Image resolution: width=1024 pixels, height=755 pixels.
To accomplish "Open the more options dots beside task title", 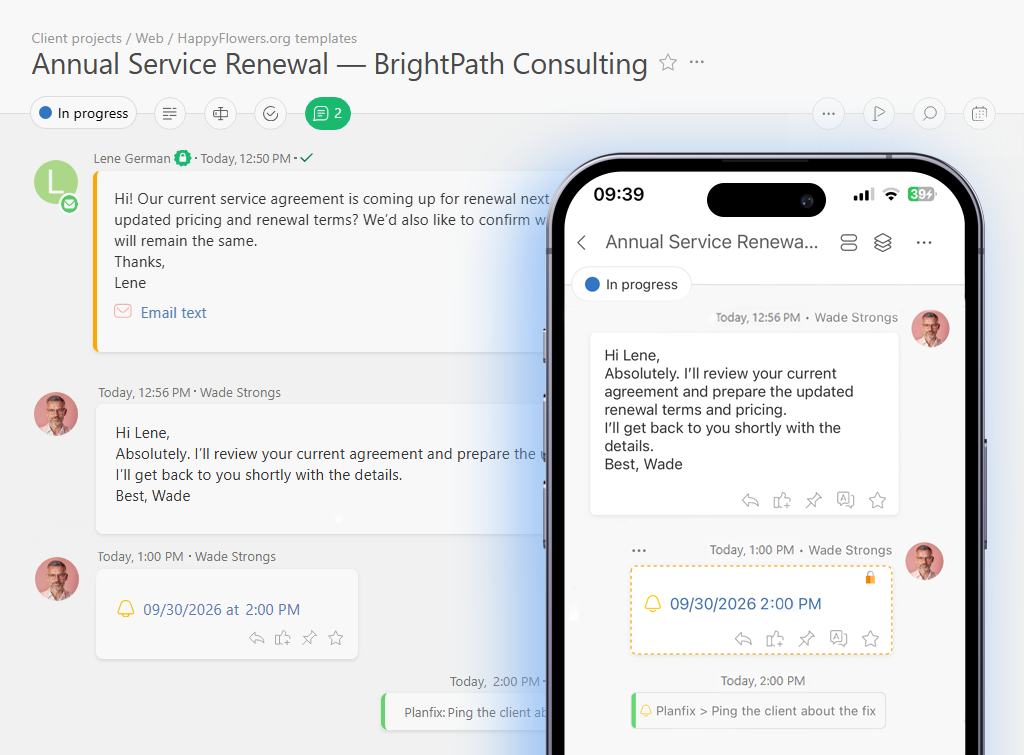I will 697,63.
